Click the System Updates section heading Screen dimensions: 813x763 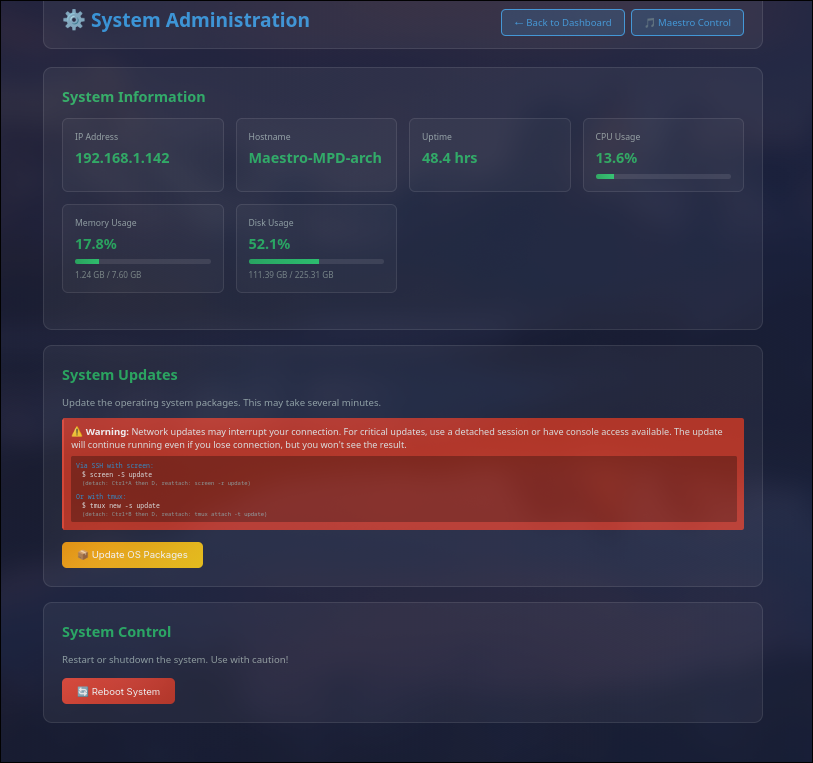(x=119, y=375)
